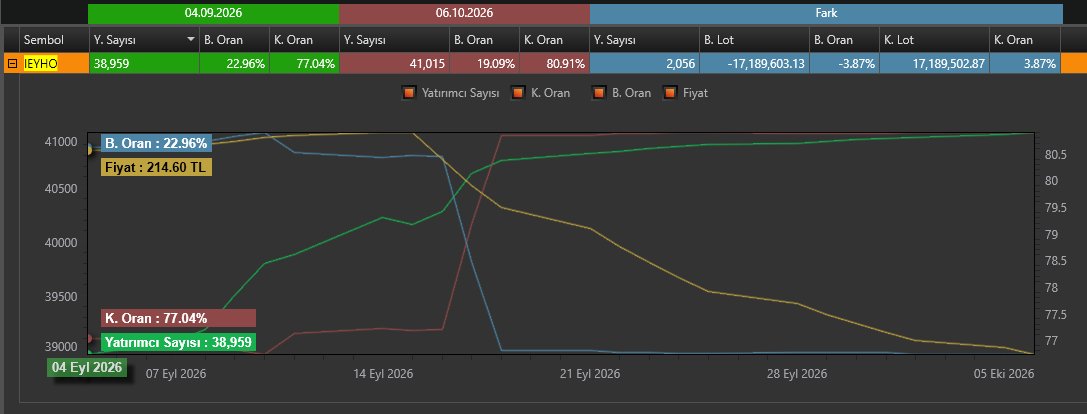This screenshot has width=1087, height=414.
Task: Select the 06.10.2026 date header
Action: 464,13
